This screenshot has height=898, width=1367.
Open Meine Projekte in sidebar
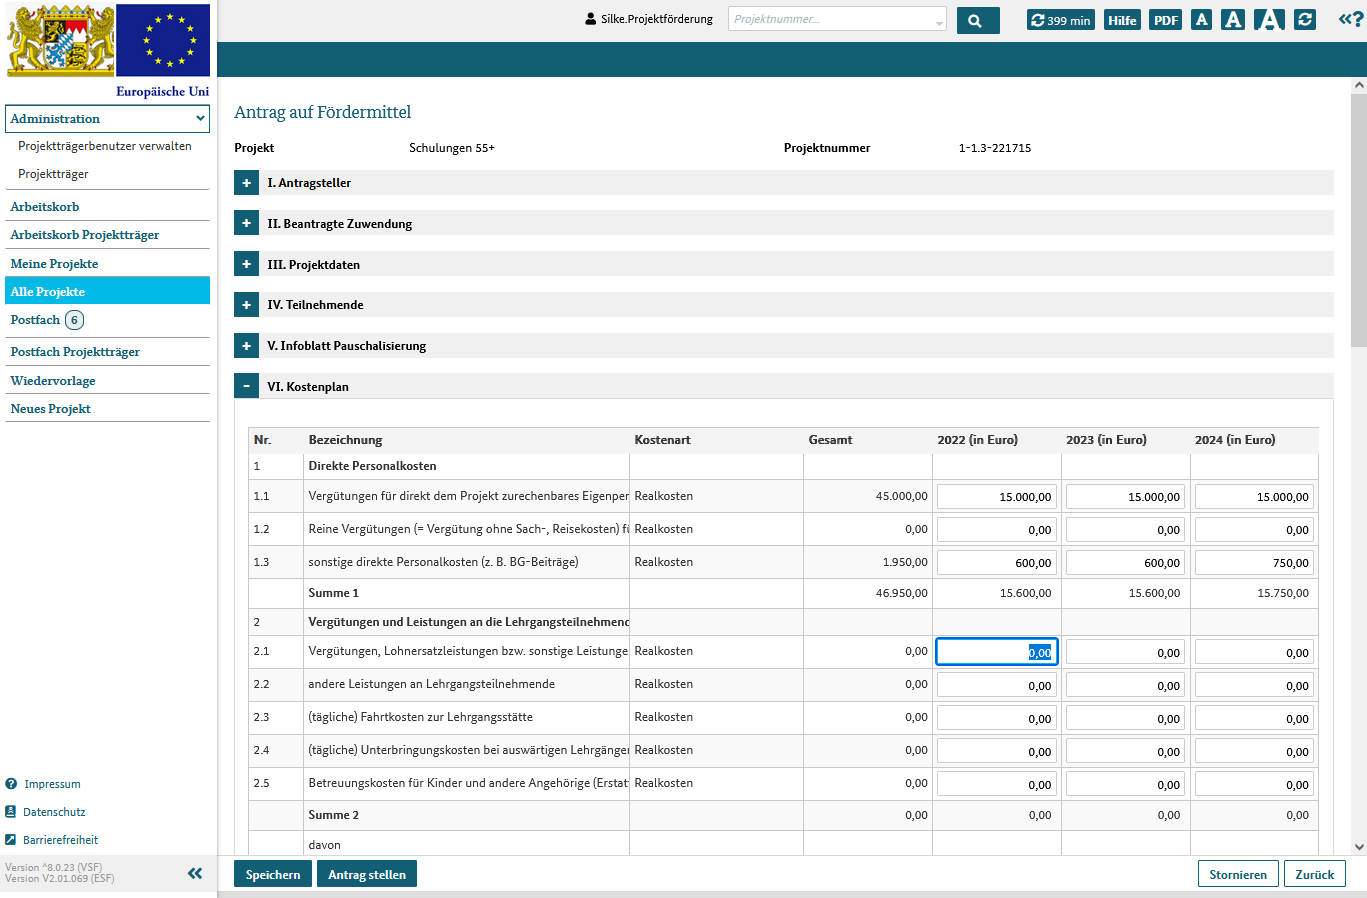tap(54, 264)
